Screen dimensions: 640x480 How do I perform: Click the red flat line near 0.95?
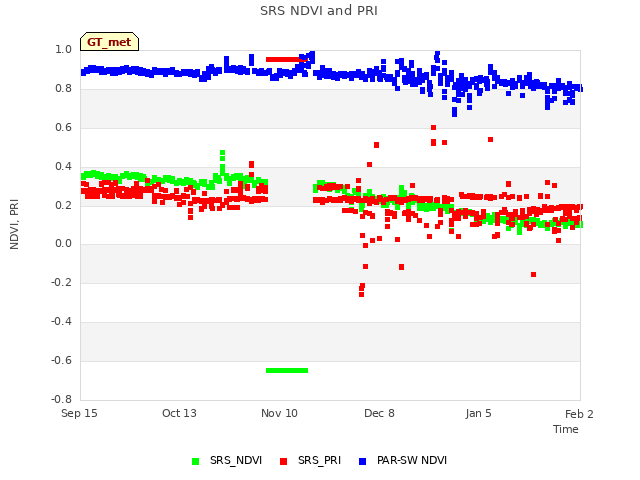pos(287,60)
